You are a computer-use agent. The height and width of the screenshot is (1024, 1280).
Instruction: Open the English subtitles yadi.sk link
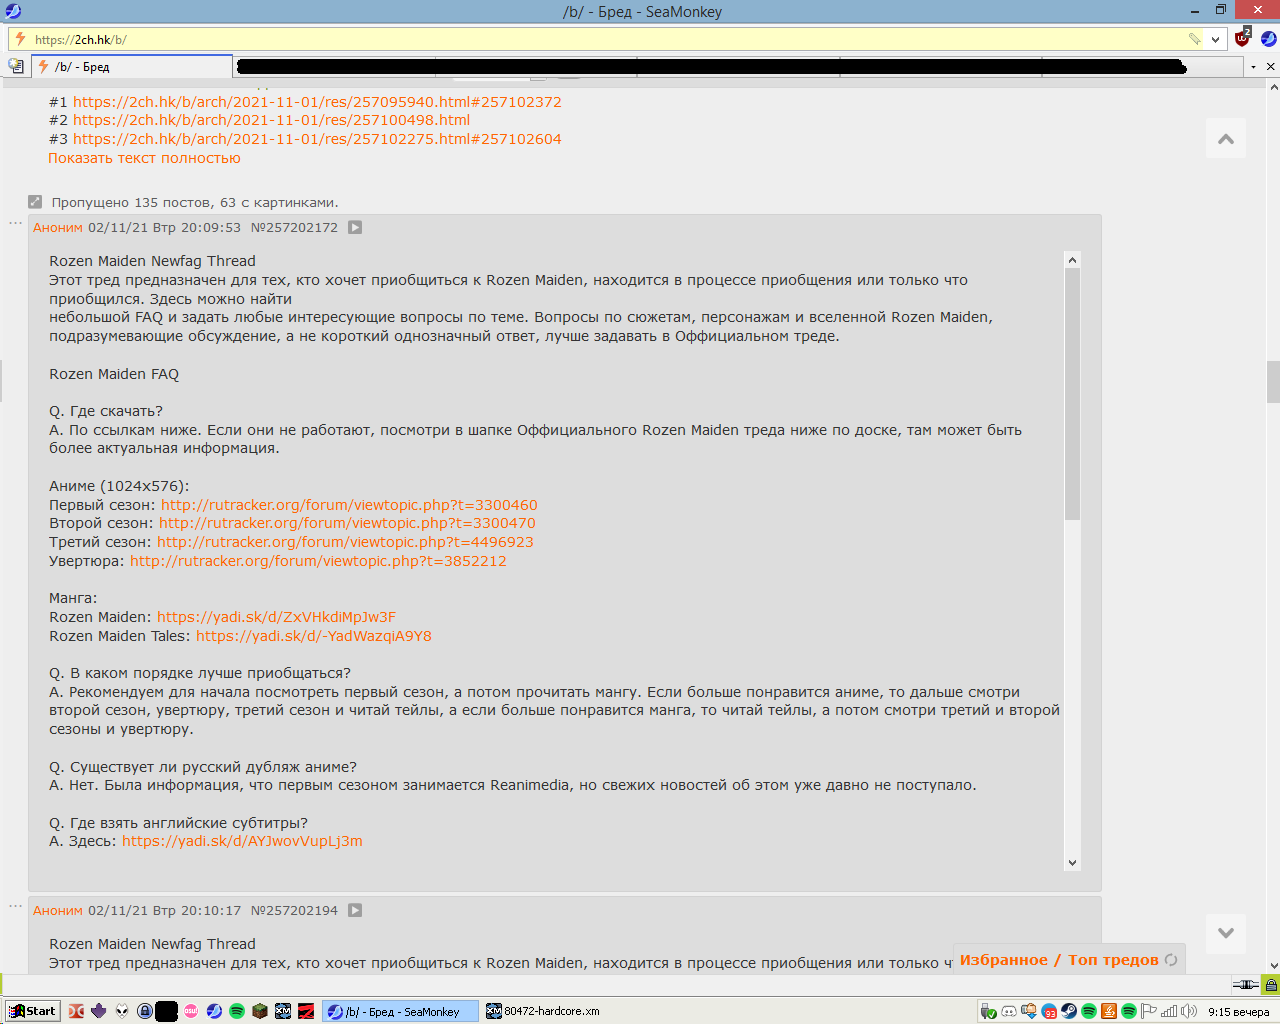[242, 841]
